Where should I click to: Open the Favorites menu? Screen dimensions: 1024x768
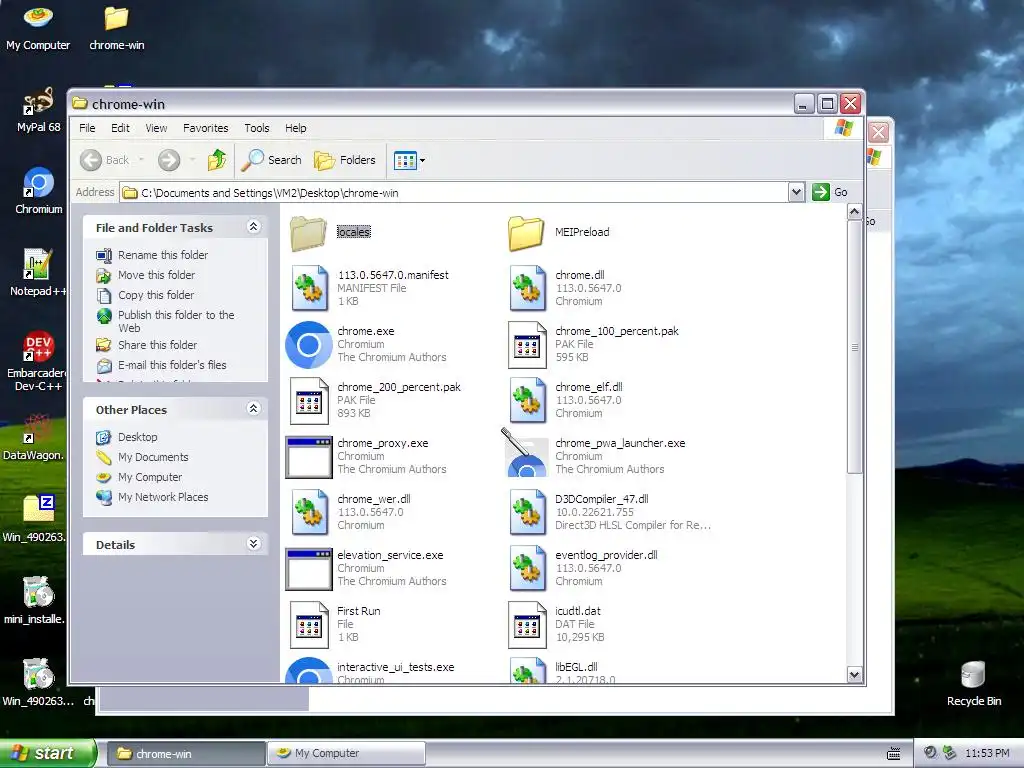coord(206,128)
